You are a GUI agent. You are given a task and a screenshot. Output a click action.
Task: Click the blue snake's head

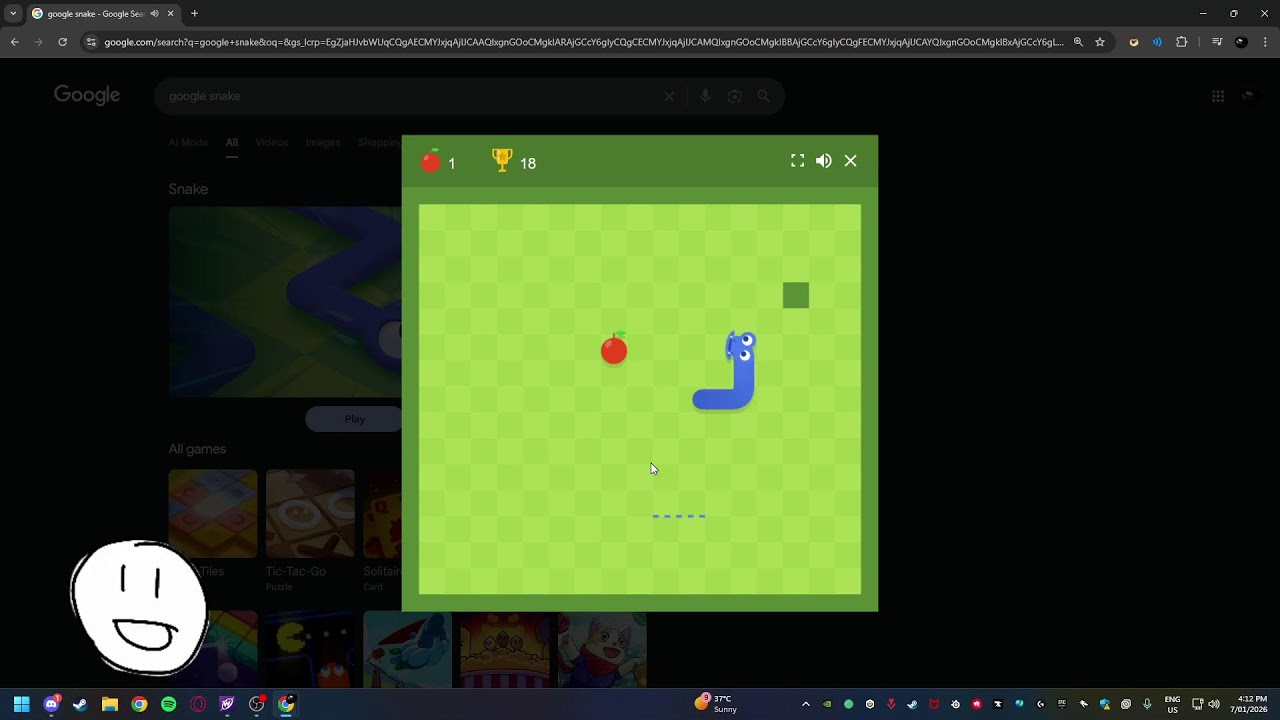point(741,348)
